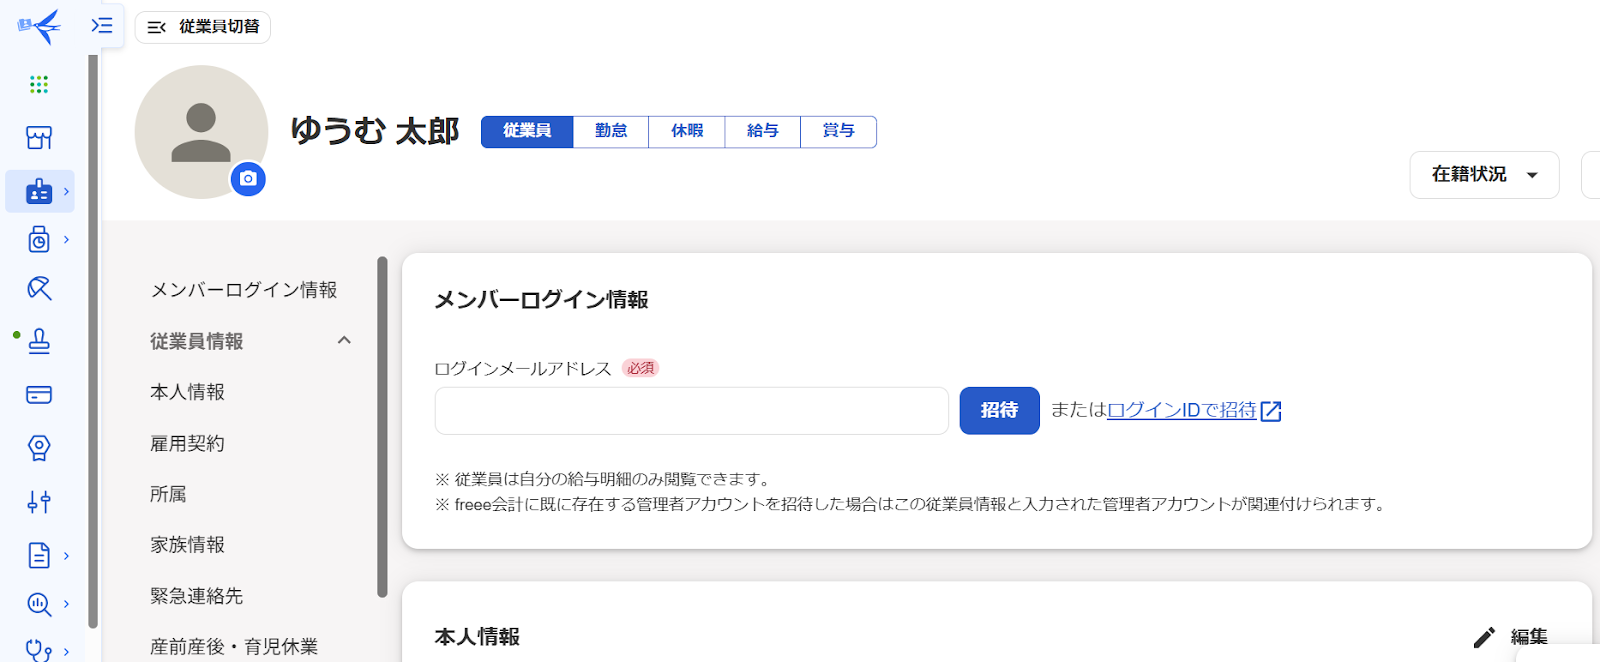Click the 従業員切替 button
Screen dimensions: 1600x662
203,27
